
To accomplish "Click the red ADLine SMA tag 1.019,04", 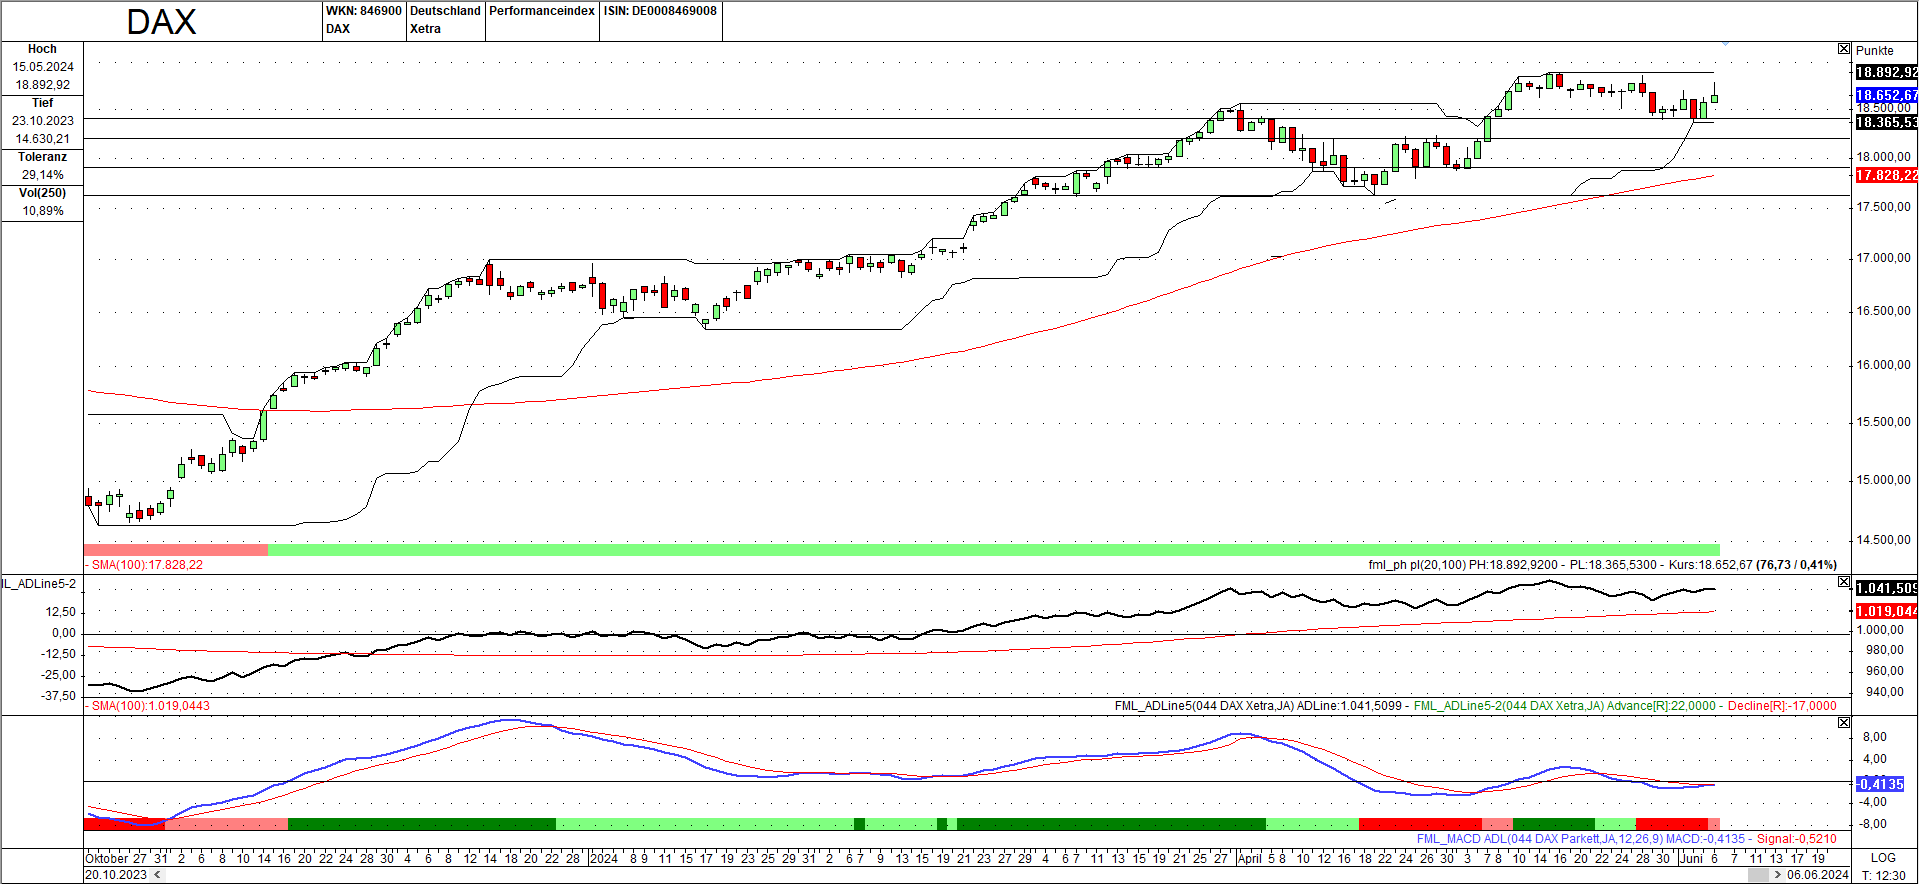I will pyautogui.click(x=1886, y=611).
